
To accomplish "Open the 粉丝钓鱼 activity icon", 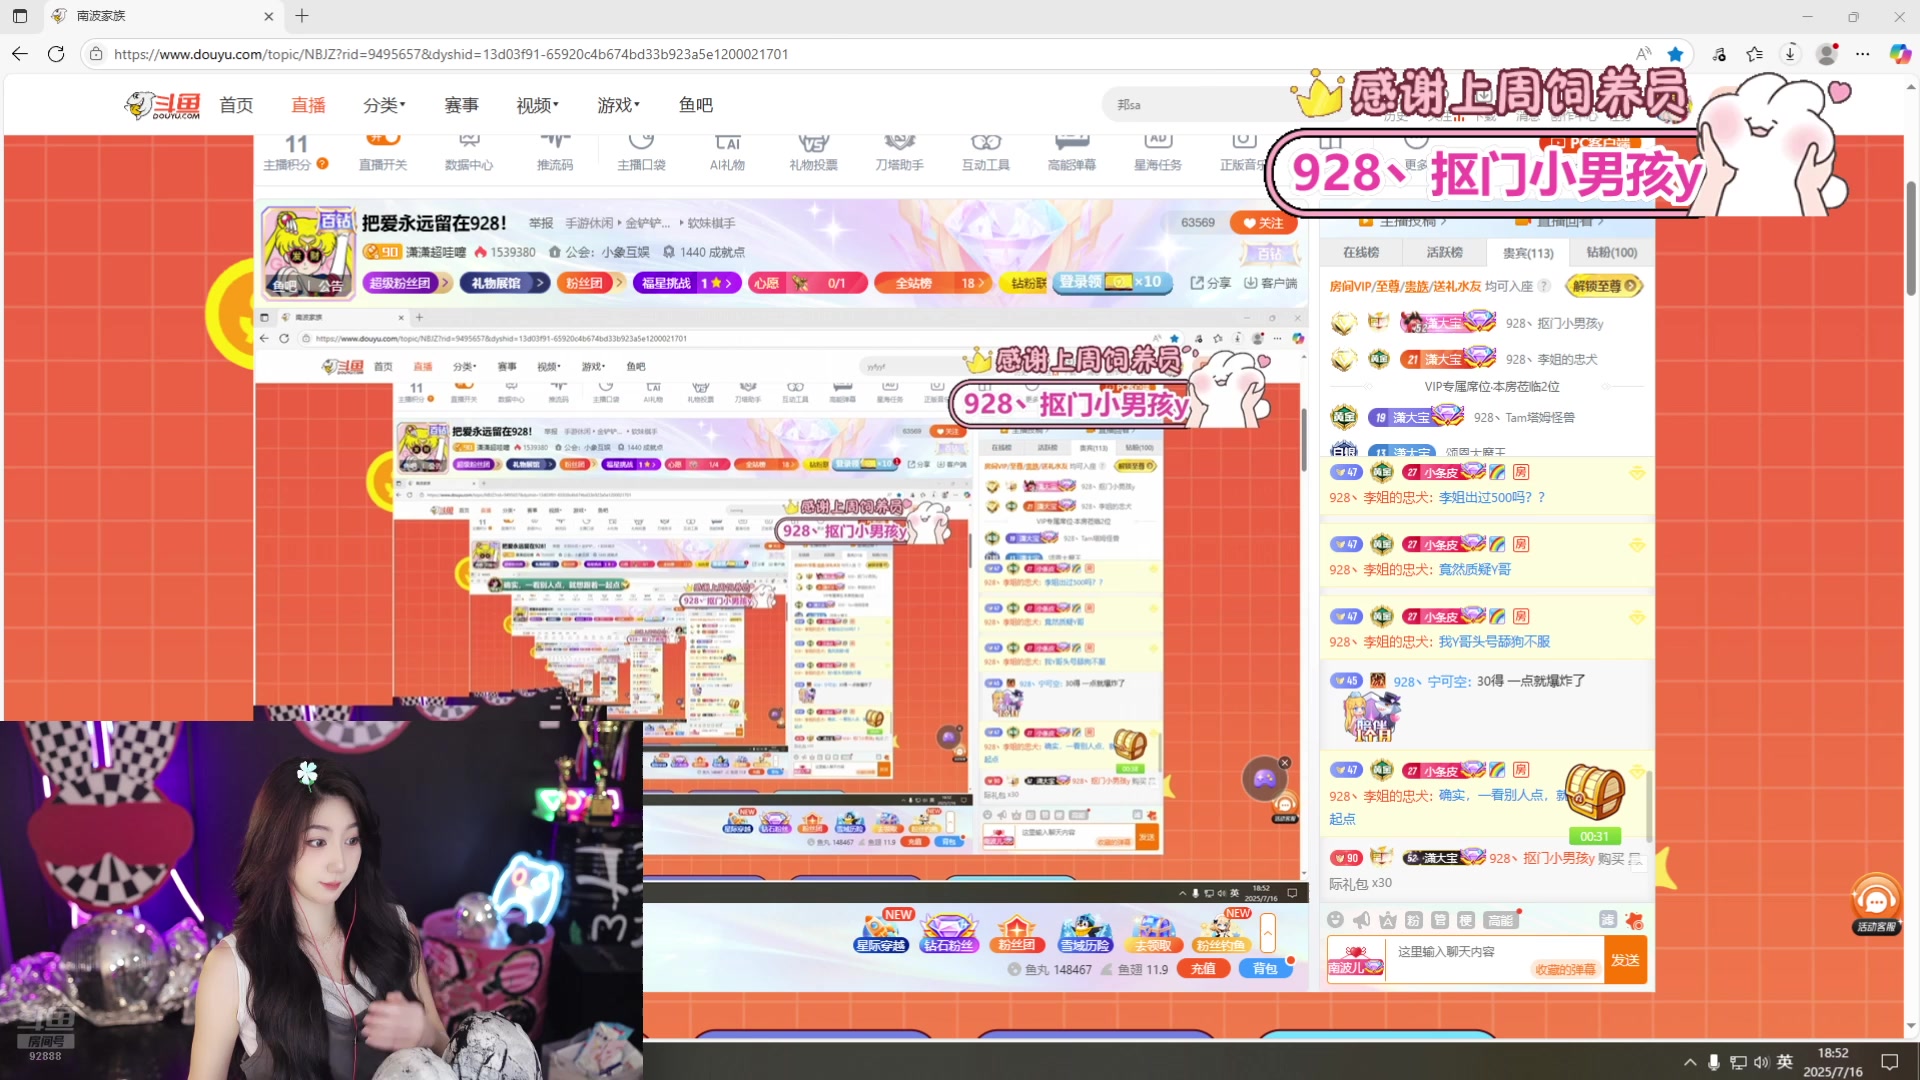I will coord(1221,931).
